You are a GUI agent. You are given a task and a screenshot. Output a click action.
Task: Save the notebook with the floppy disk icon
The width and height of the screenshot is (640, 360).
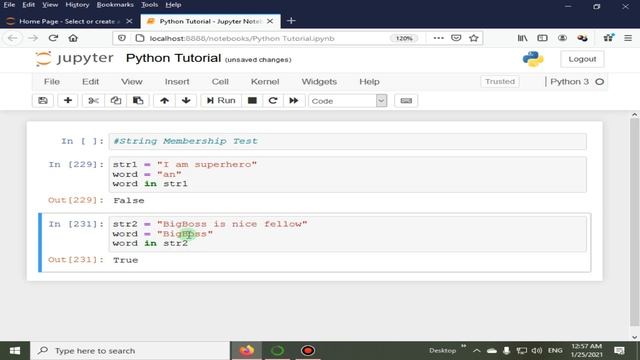point(43,100)
